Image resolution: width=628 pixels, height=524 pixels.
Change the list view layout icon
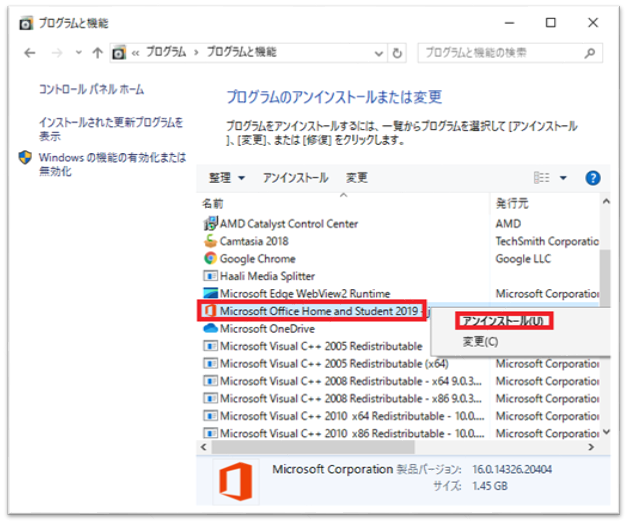541,177
